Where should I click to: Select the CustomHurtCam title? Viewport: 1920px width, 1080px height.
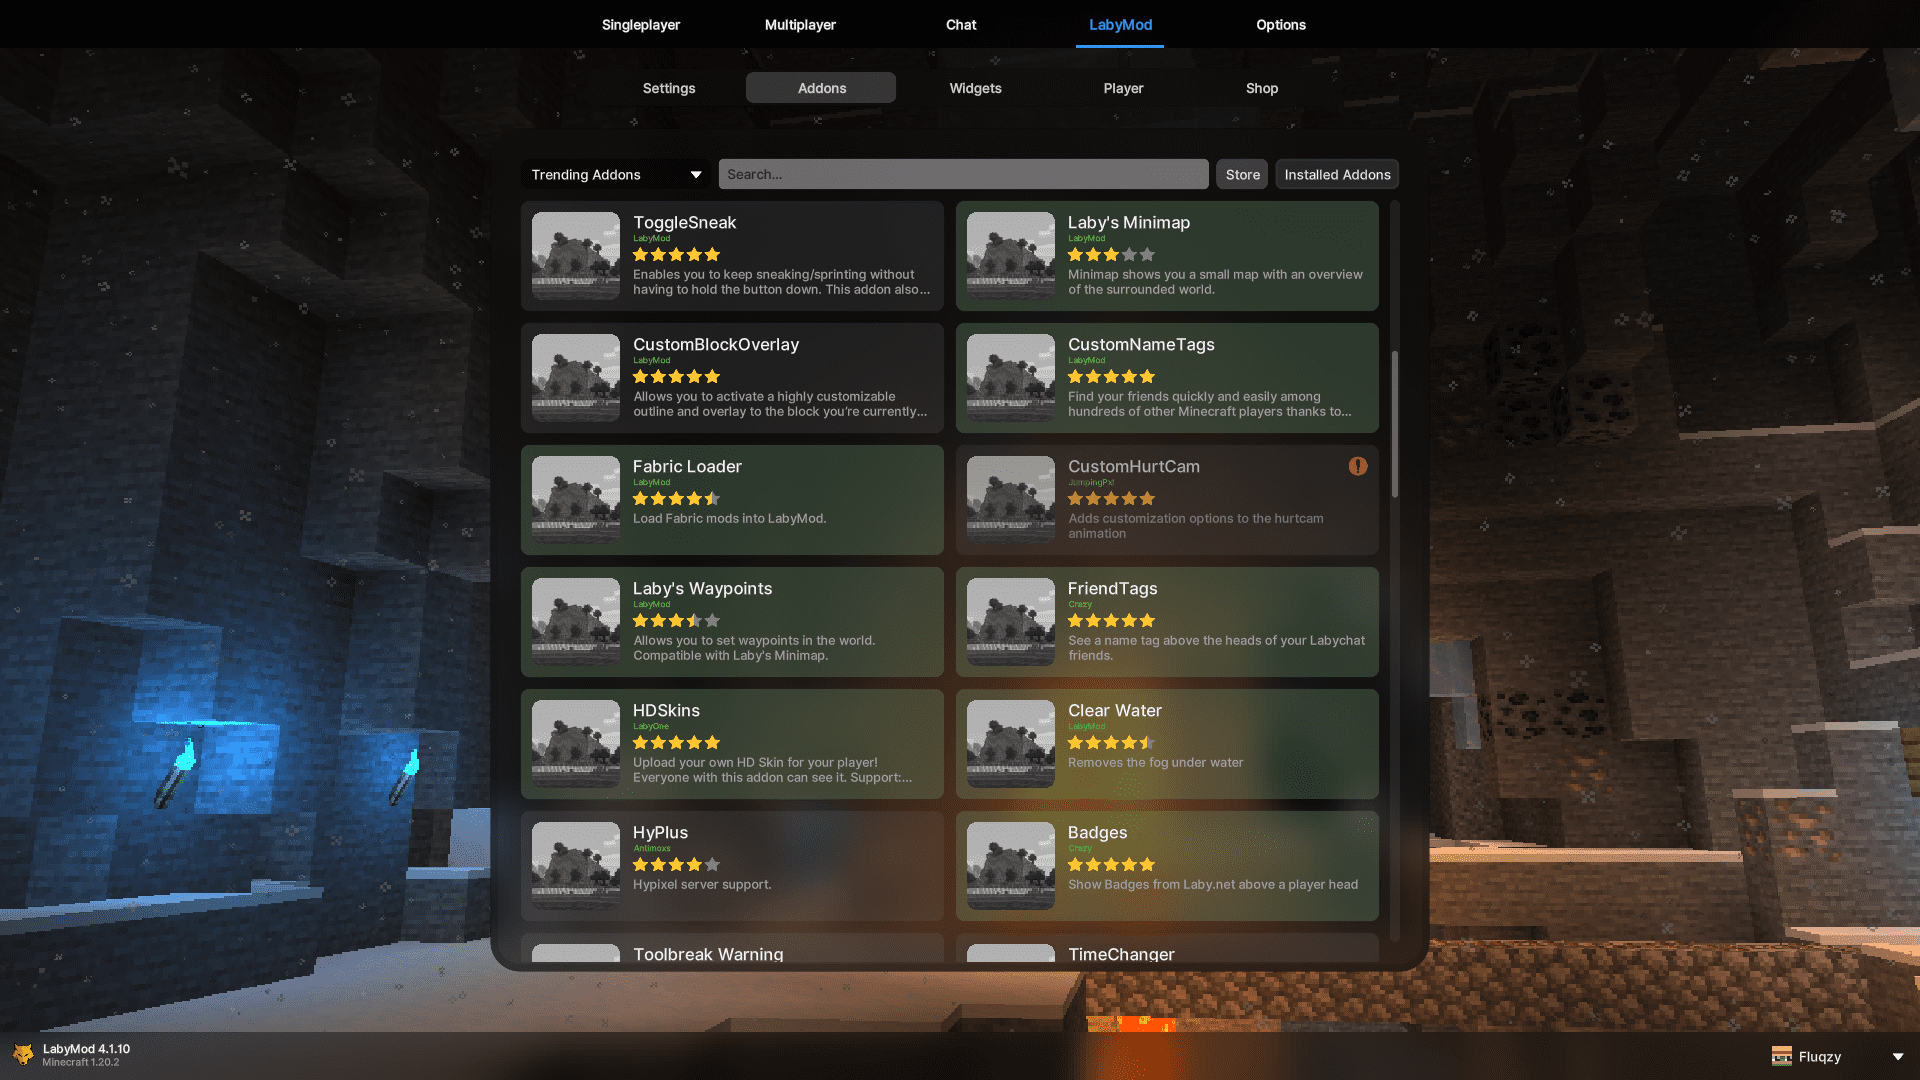(x=1134, y=466)
